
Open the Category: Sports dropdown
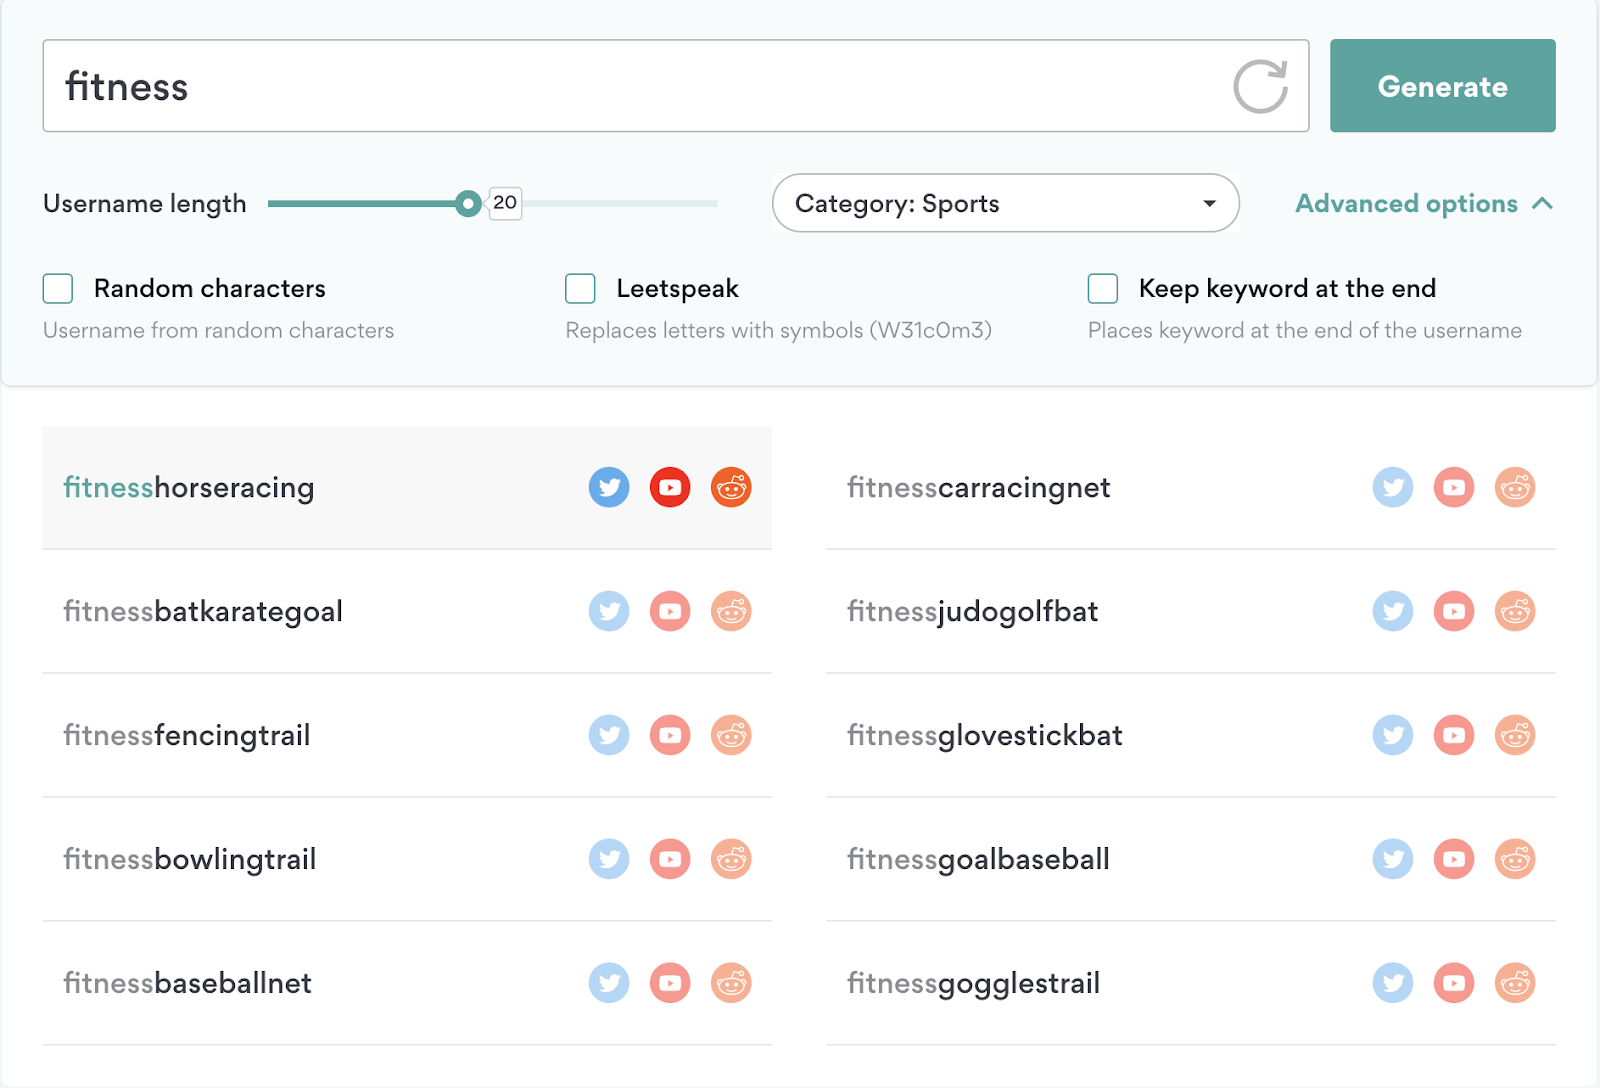1005,204
